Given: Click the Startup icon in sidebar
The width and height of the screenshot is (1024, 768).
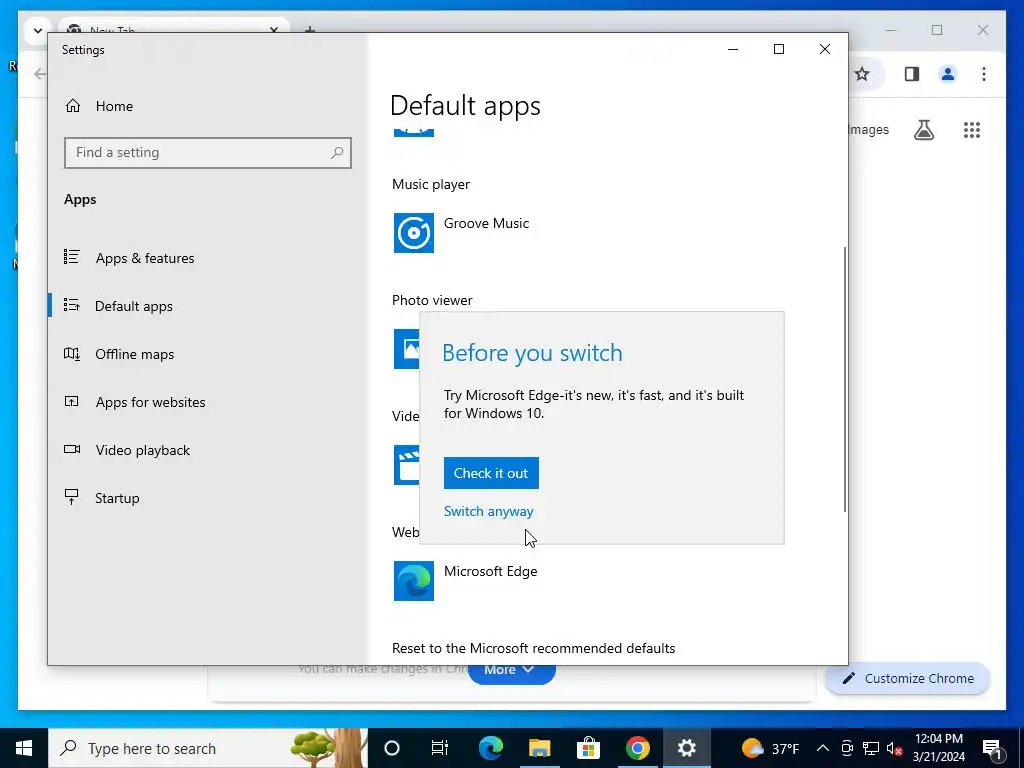Looking at the screenshot, I should (72, 498).
